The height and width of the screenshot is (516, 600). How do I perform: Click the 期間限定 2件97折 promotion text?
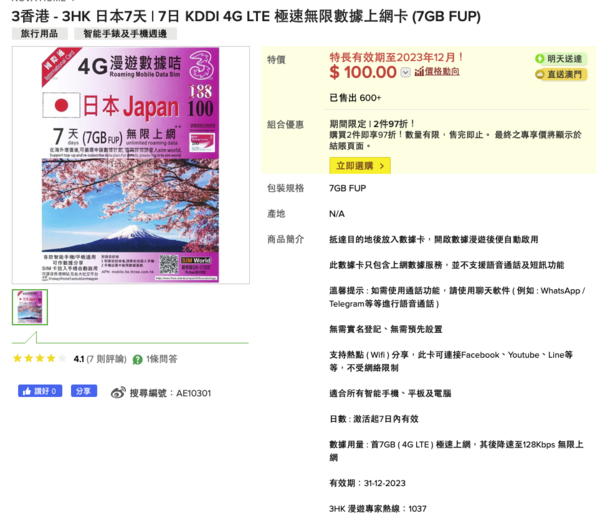372,124
